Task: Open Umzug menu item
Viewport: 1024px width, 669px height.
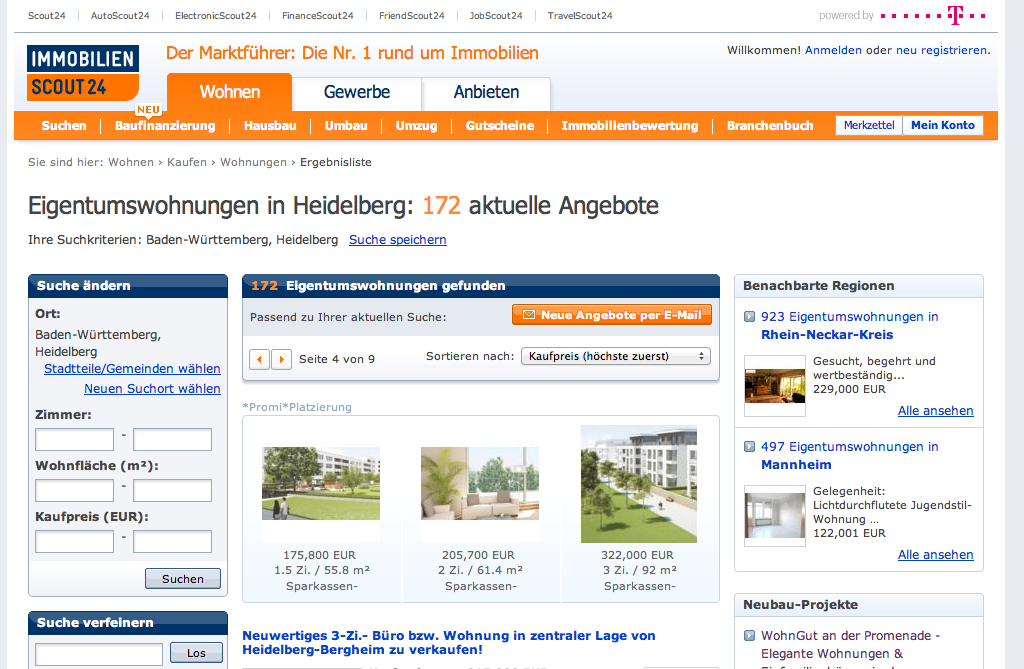Action: click(417, 125)
